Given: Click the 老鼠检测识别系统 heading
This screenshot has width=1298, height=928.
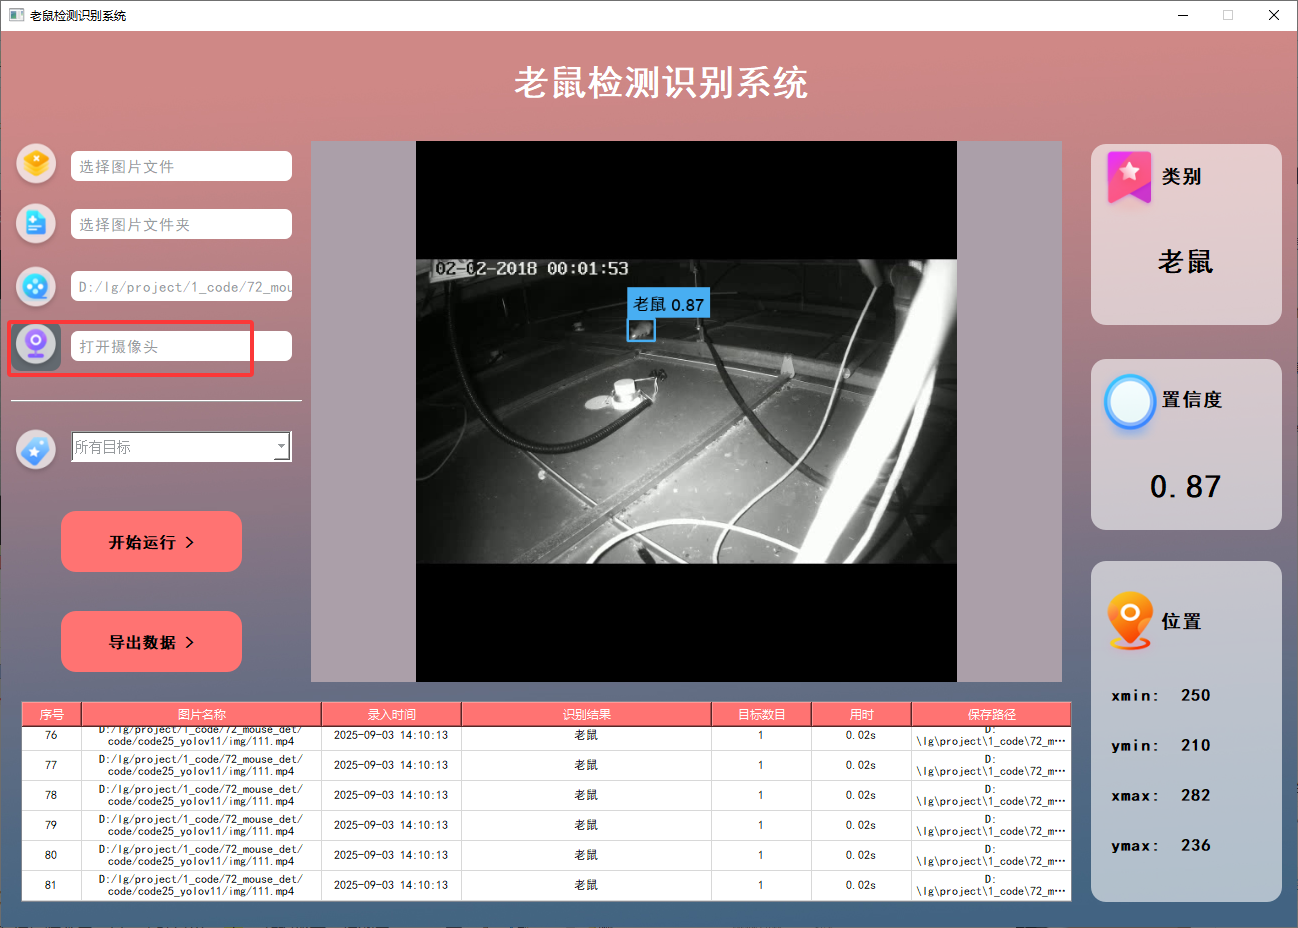Looking at the screenshot, I should coord(661,82).
